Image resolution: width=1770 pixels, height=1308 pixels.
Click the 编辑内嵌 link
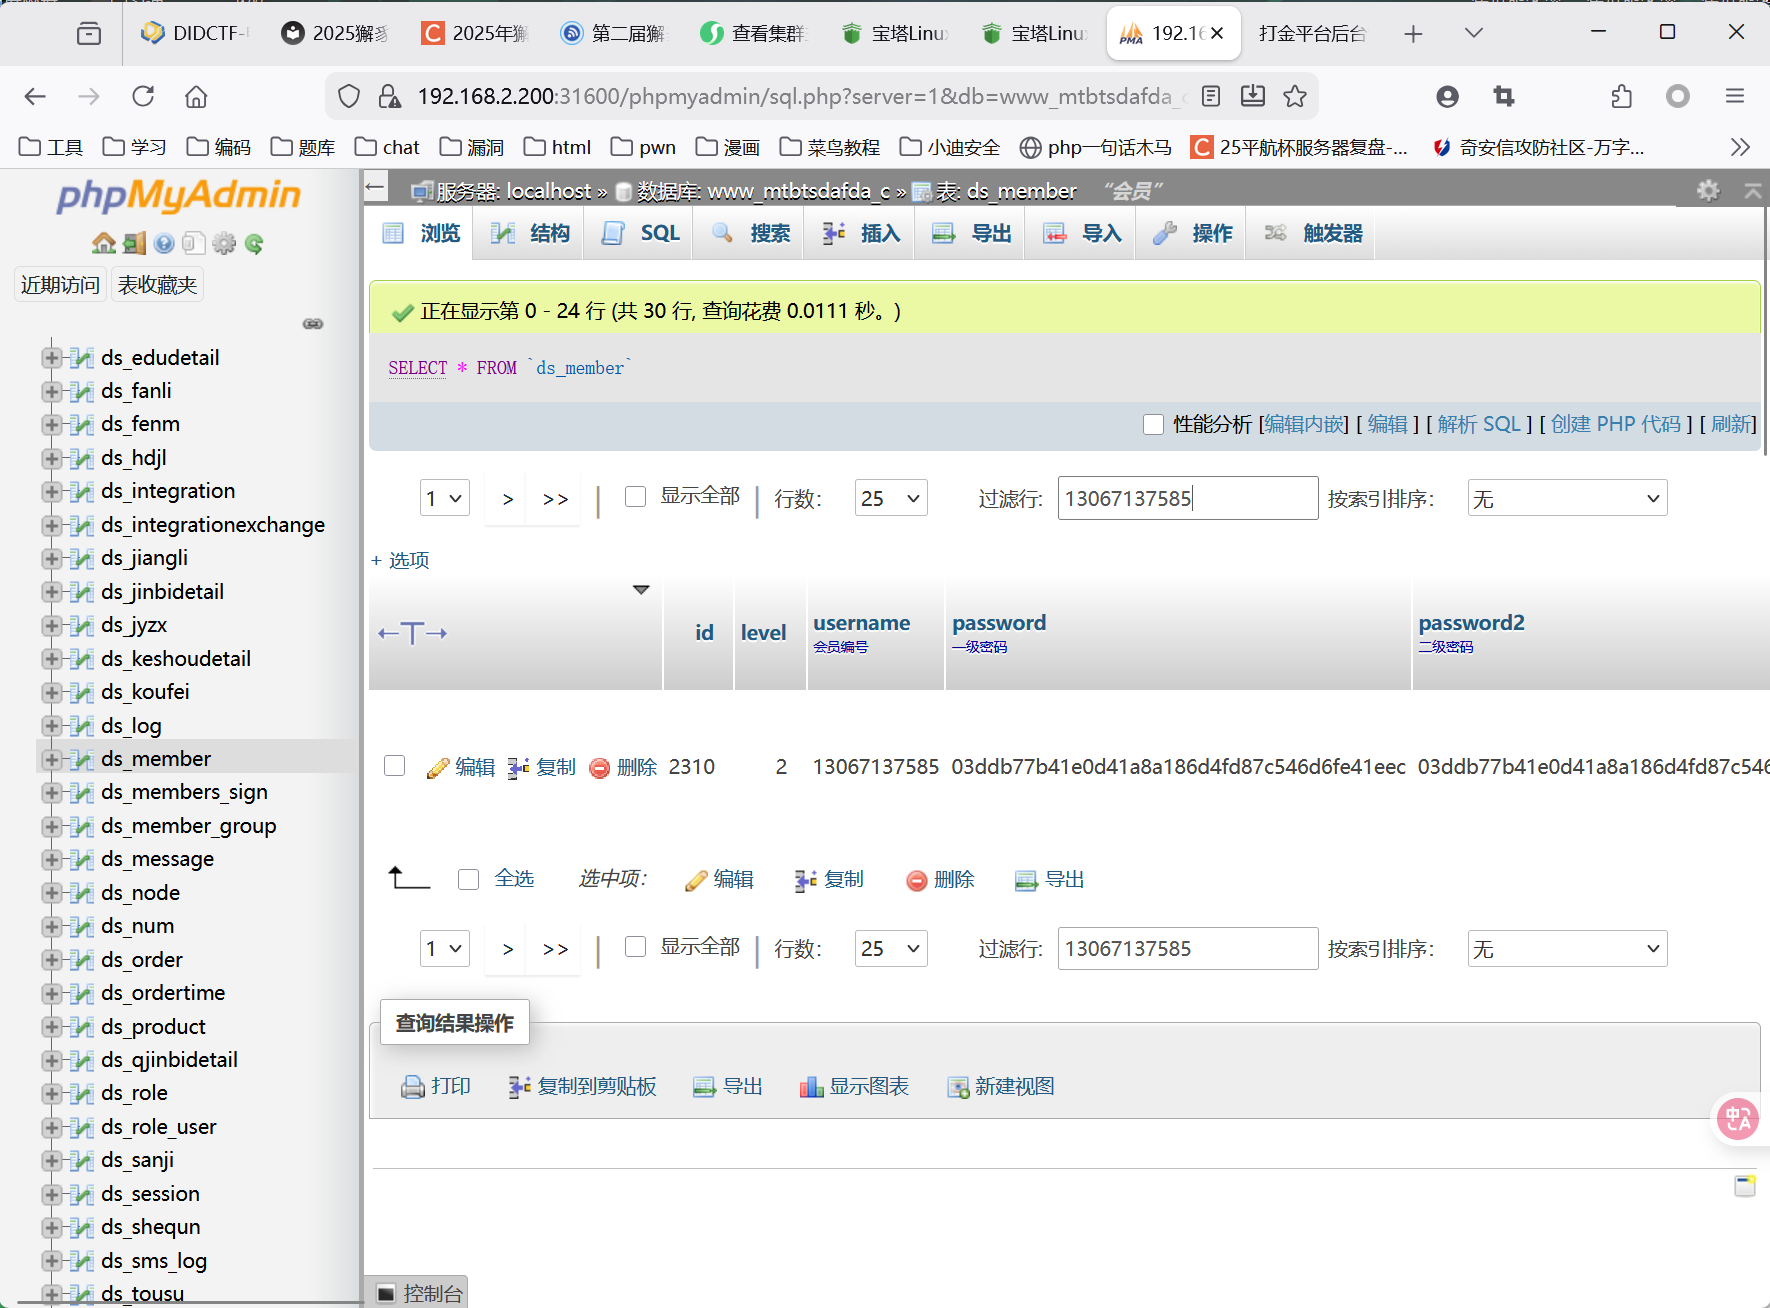point(1304,425)
